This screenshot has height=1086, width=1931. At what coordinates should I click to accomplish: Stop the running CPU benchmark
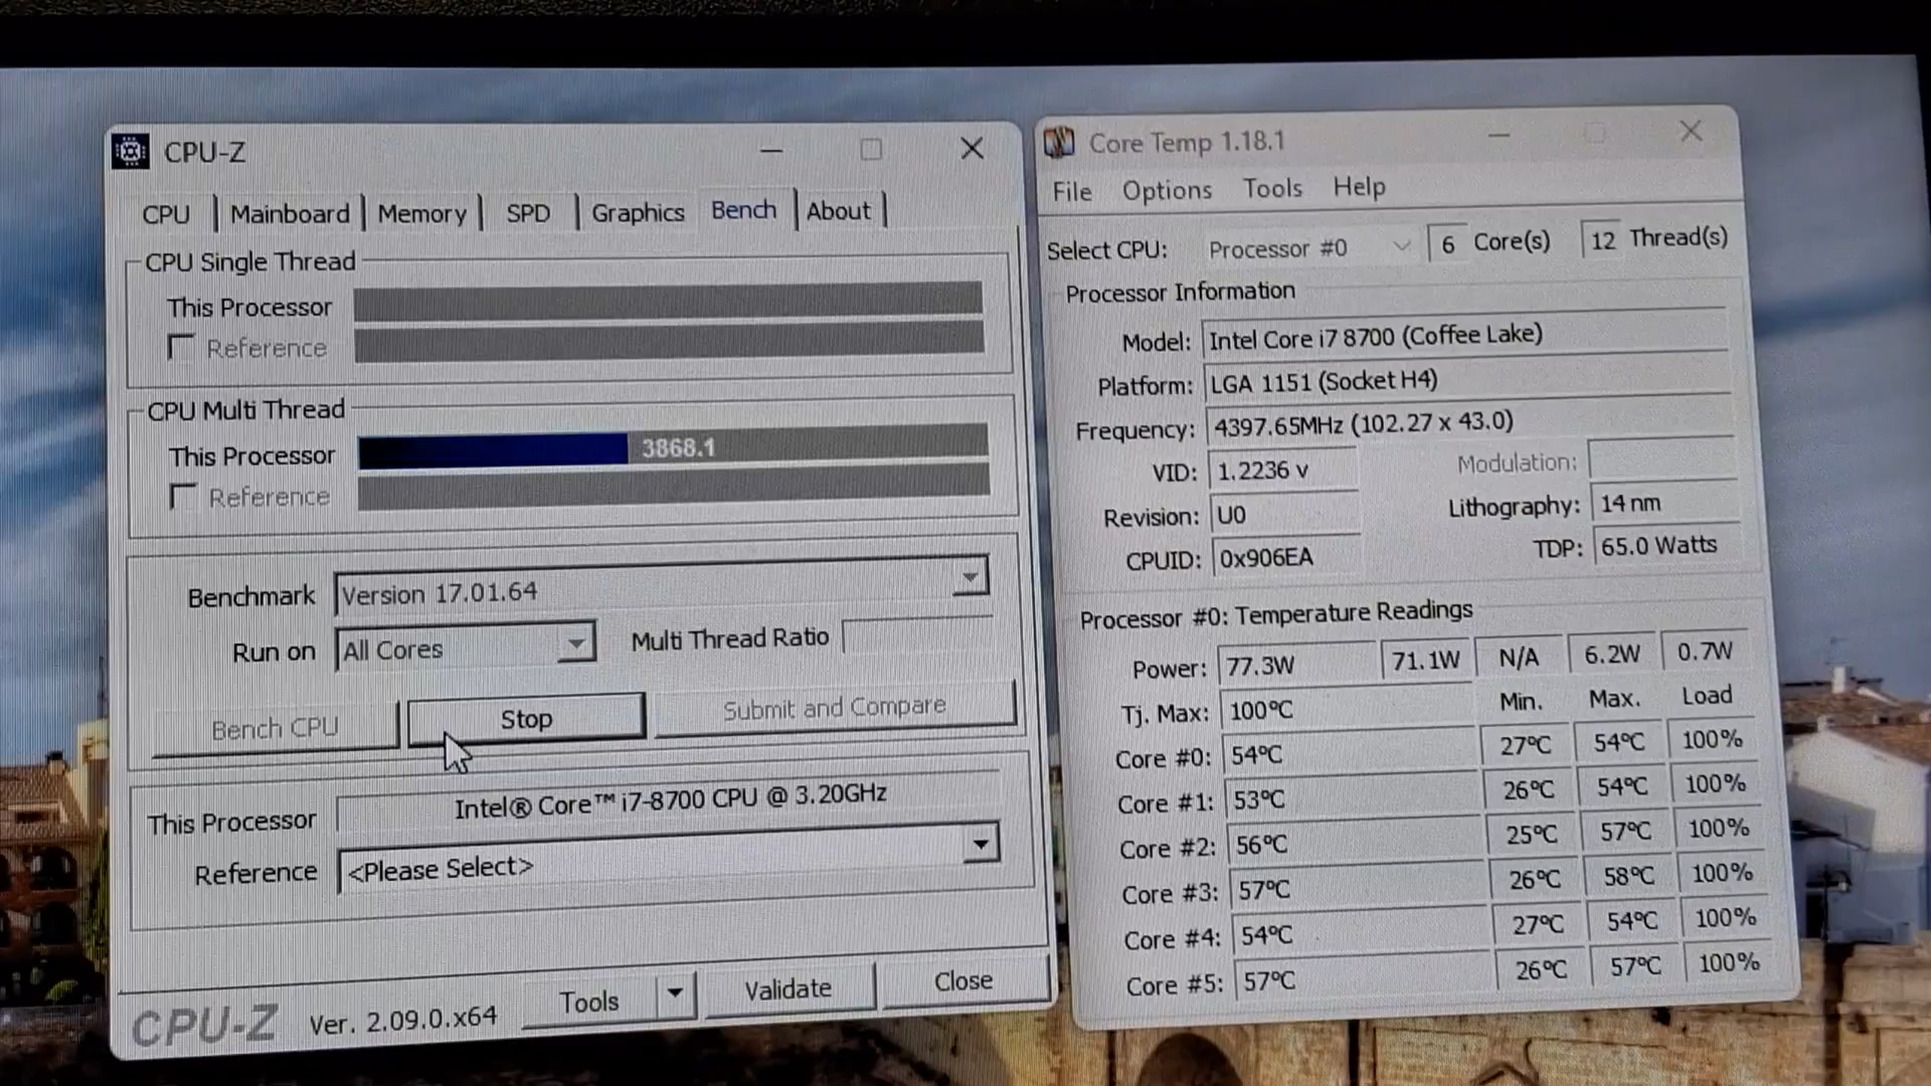point(525,717)
